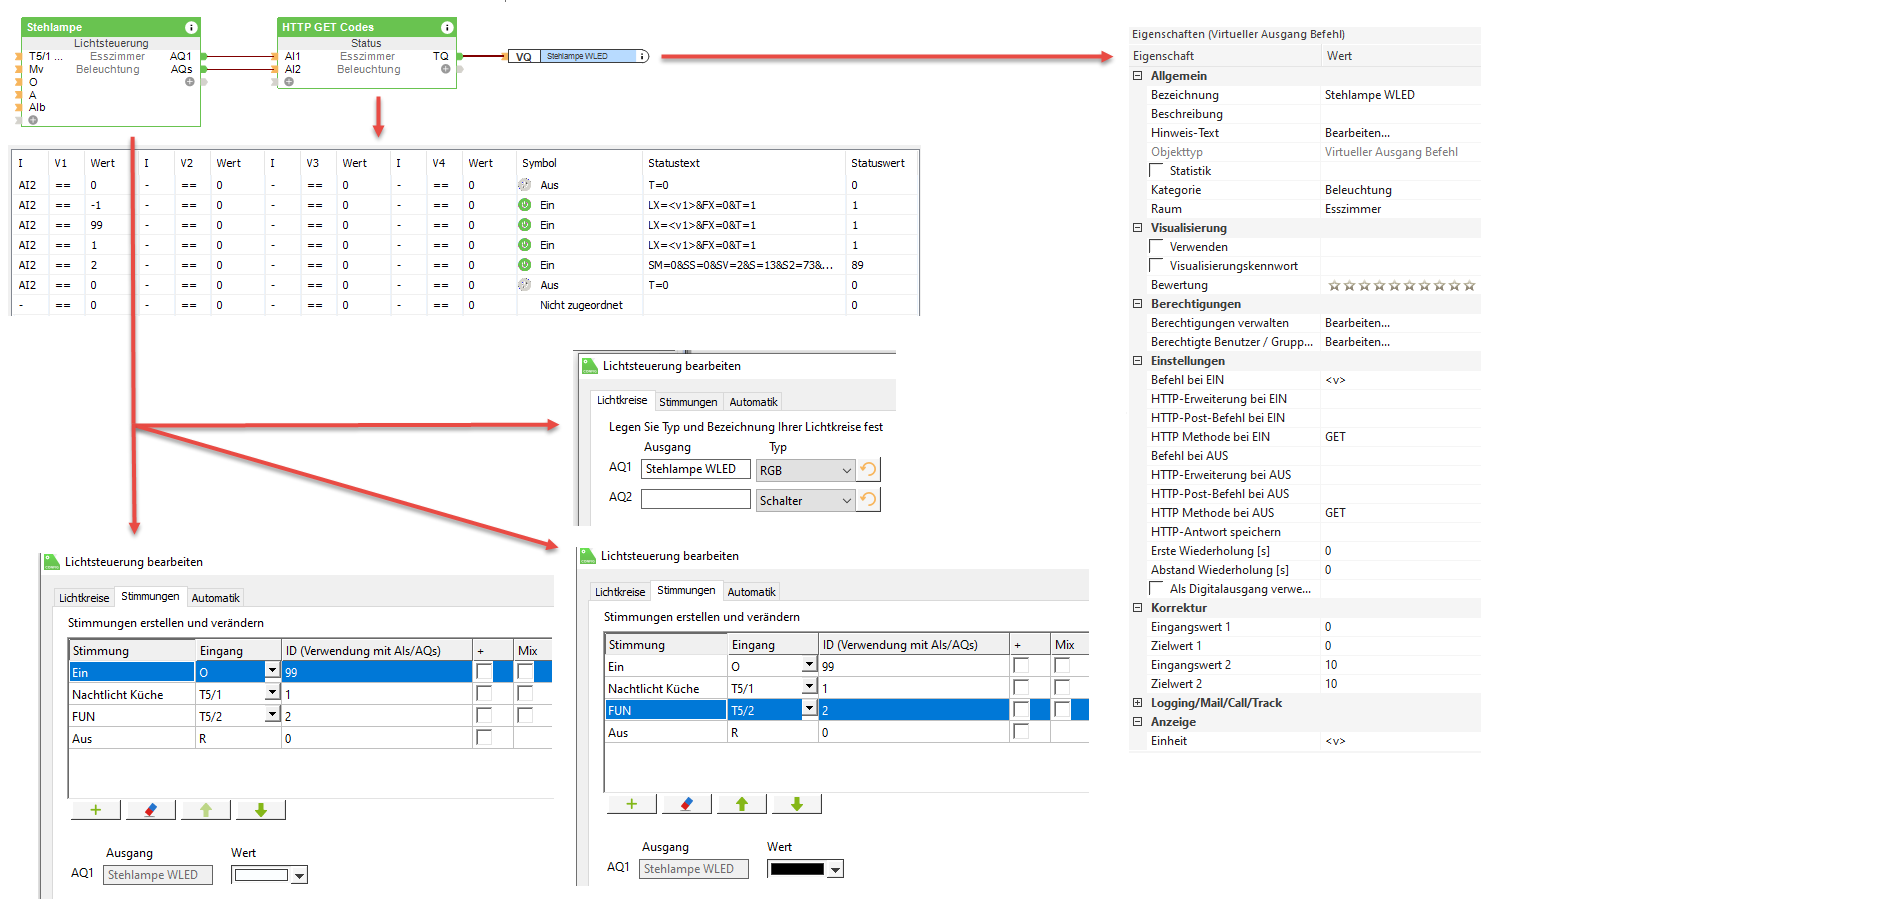The width and height of the screenshot is (1877, 905).
Task: Open the T5/2 Eingang dropdown in the left dialog
Action: [271, 715]
